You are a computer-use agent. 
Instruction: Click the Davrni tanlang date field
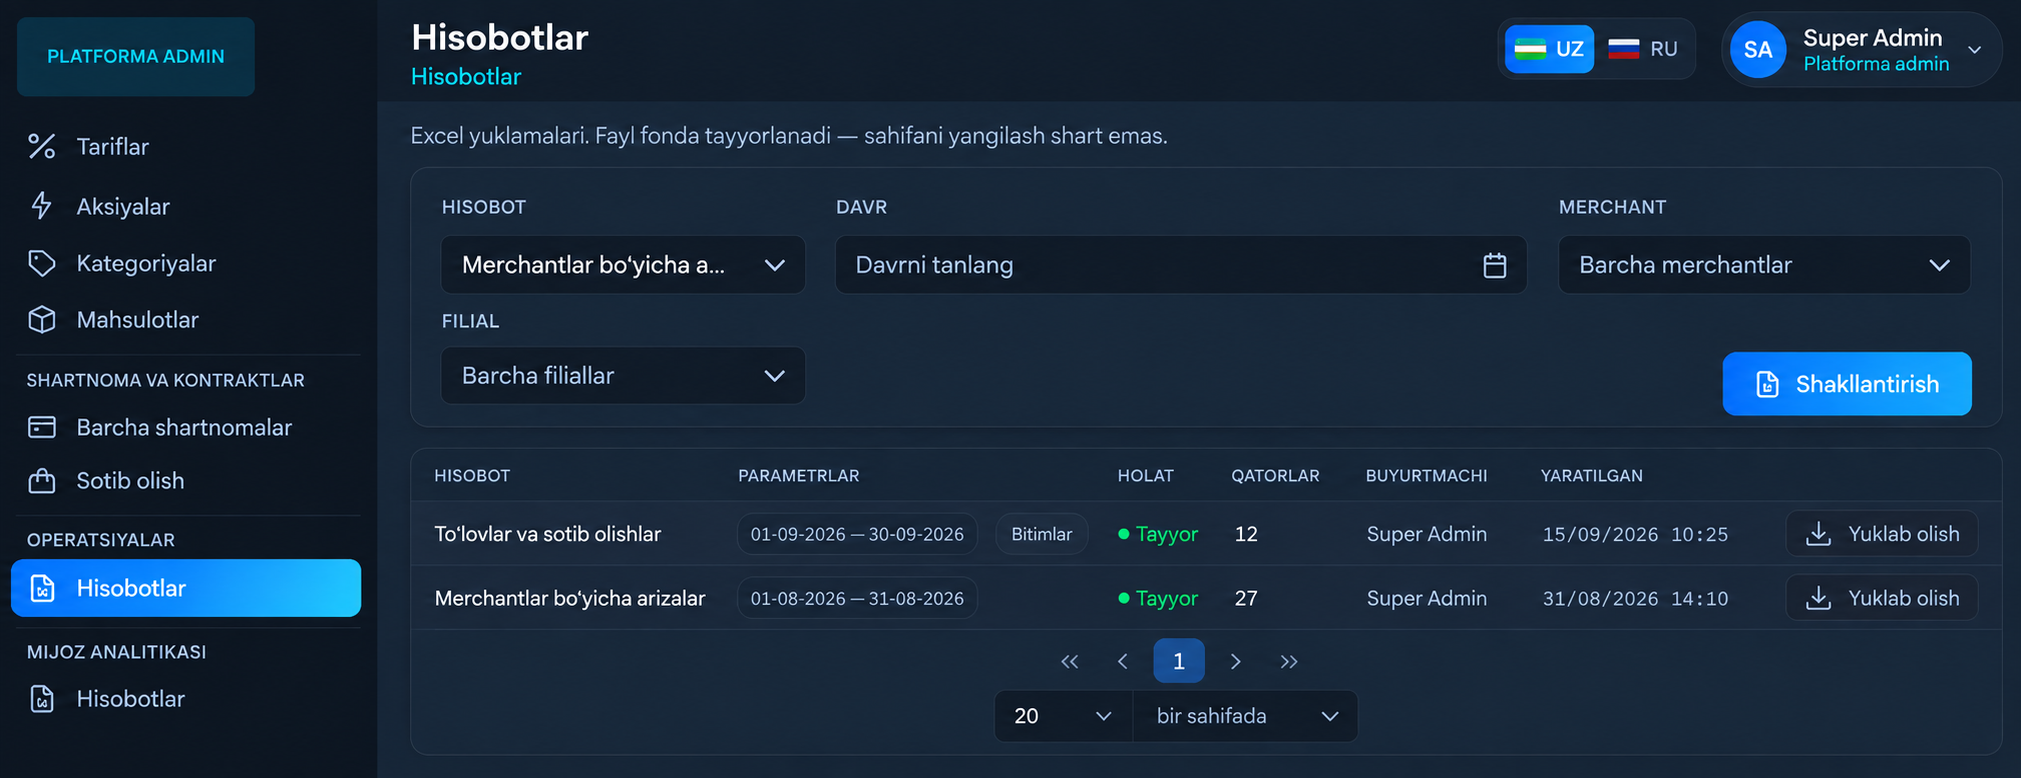click(1181, 265)
